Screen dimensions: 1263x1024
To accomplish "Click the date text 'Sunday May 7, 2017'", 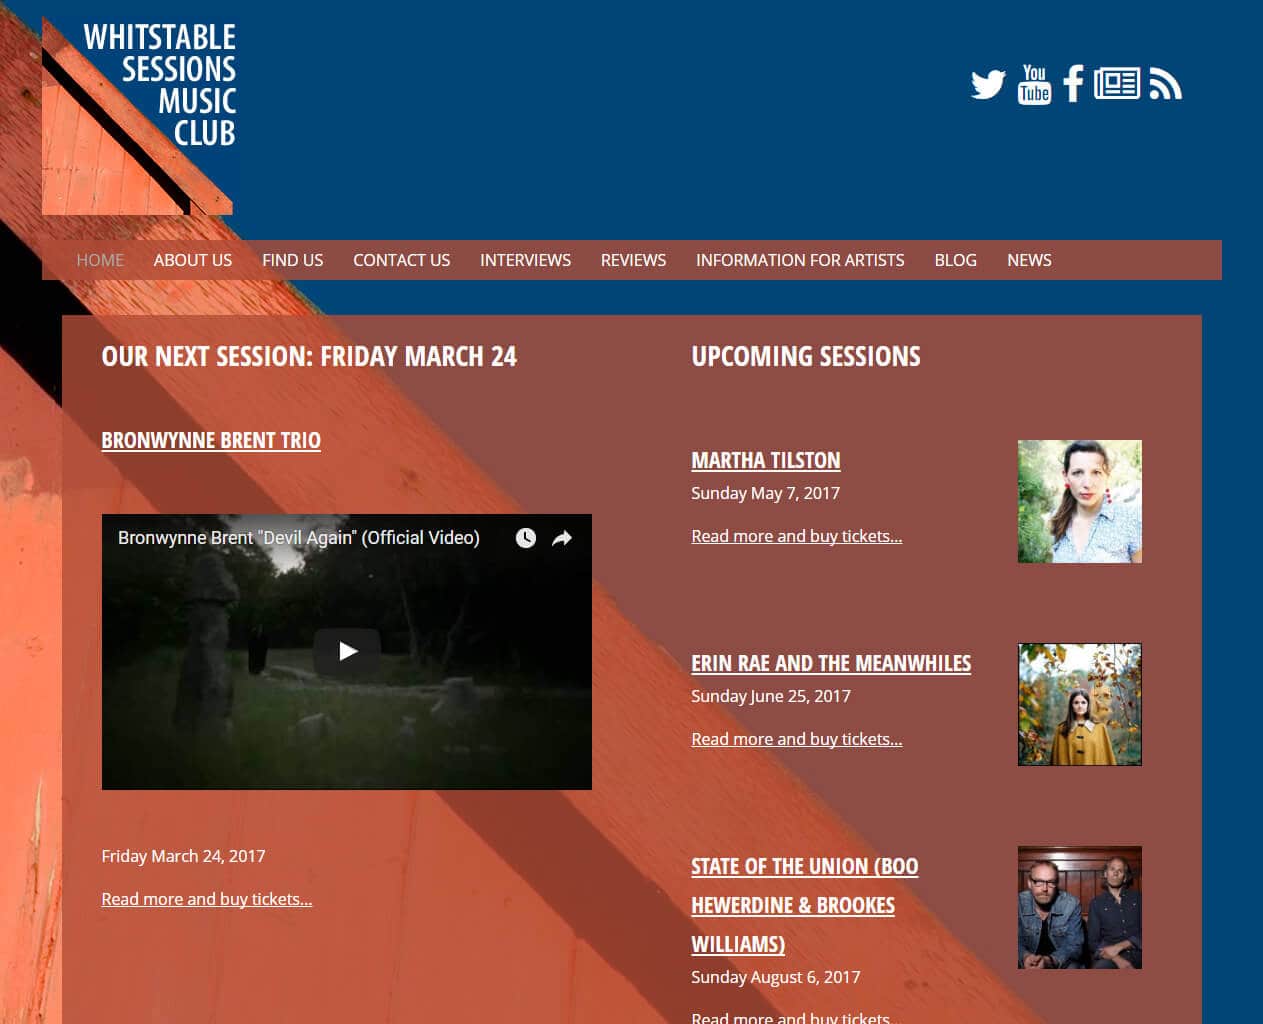I will (x=766, y=493).
